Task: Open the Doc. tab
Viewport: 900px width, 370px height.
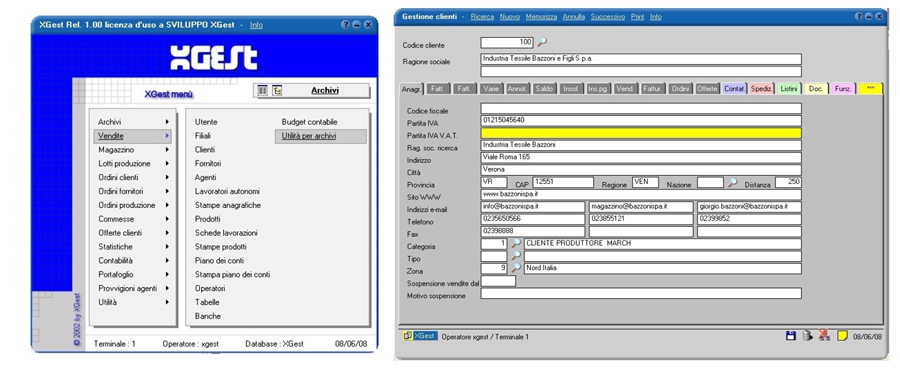Action: point(816,89)
